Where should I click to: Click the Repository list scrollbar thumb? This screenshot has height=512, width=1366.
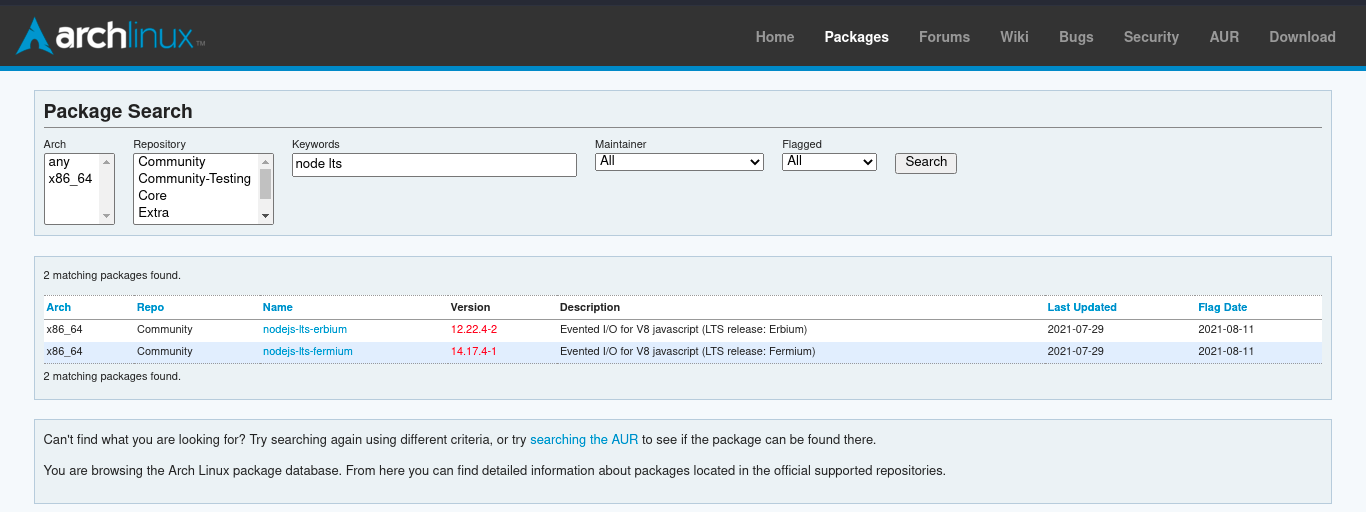pos(265,184)
